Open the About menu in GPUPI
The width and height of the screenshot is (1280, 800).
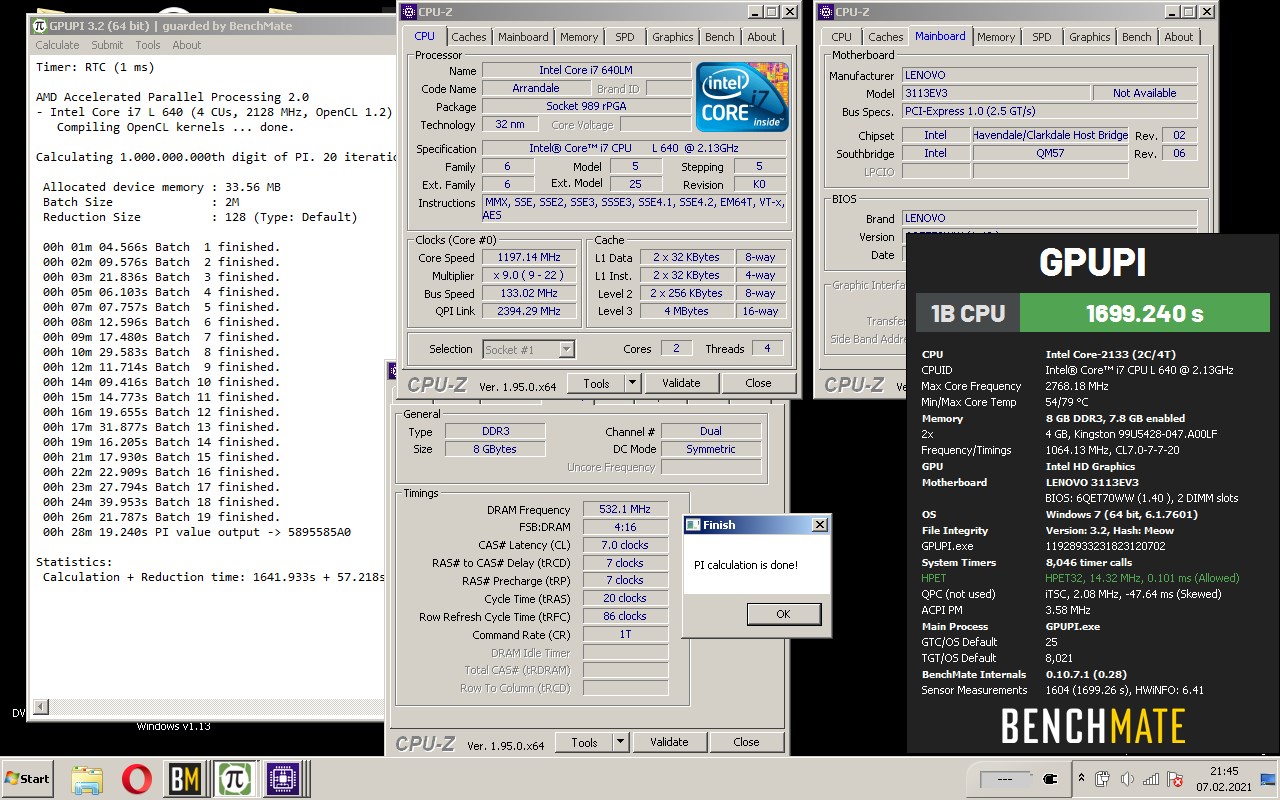point(186,45)
